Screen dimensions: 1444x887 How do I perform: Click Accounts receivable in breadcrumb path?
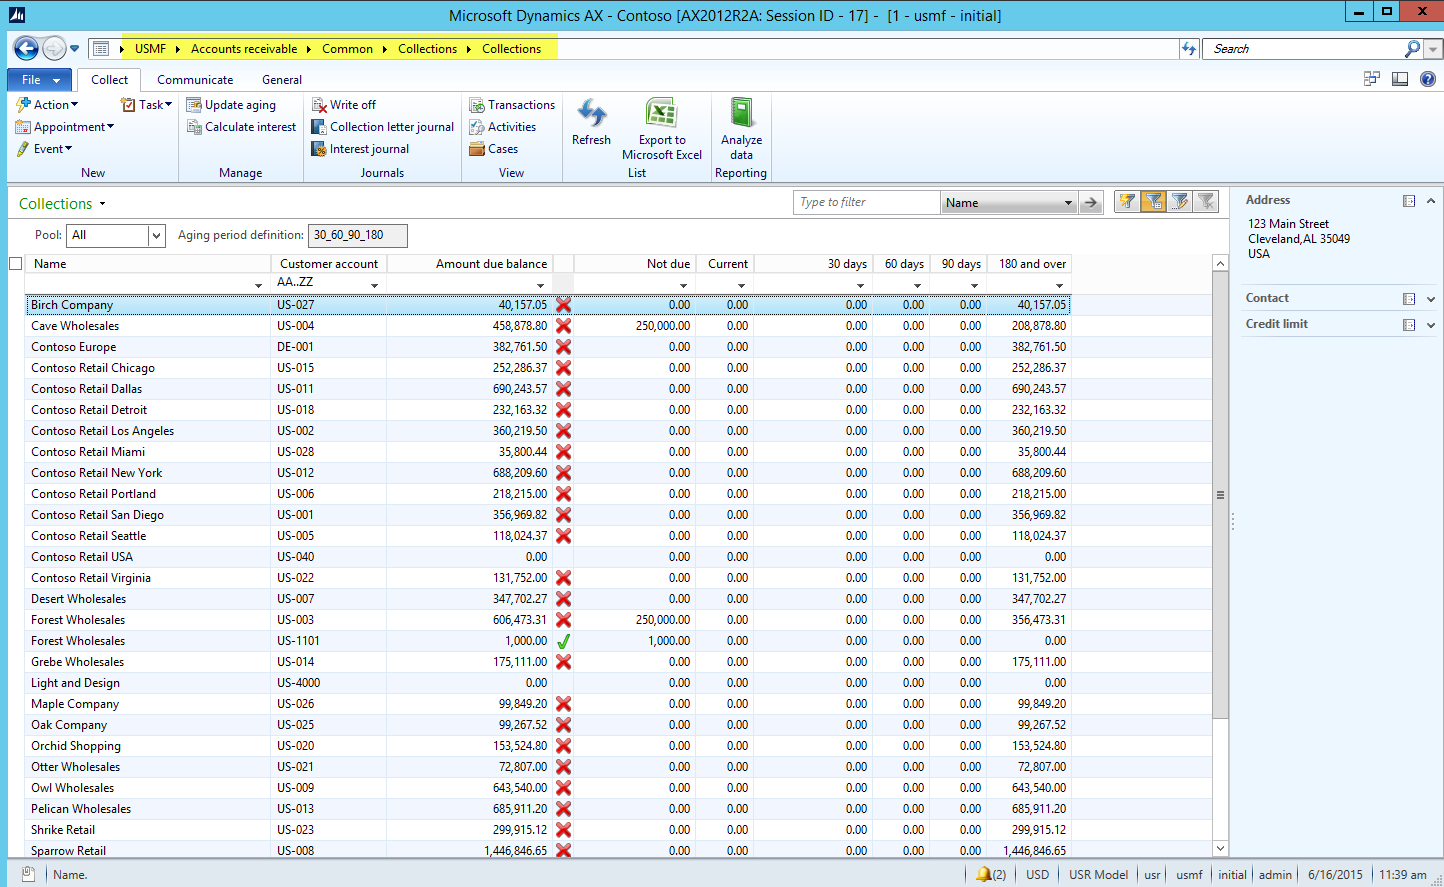(x=244, y=49)
